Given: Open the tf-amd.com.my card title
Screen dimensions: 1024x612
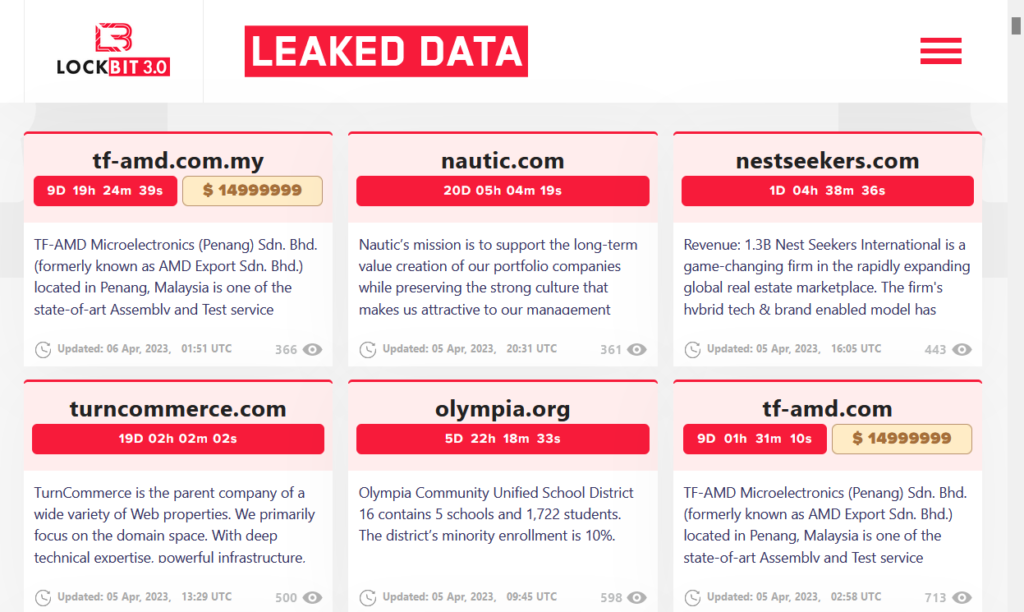Looking at the screenshot, I should click(178, 161).
